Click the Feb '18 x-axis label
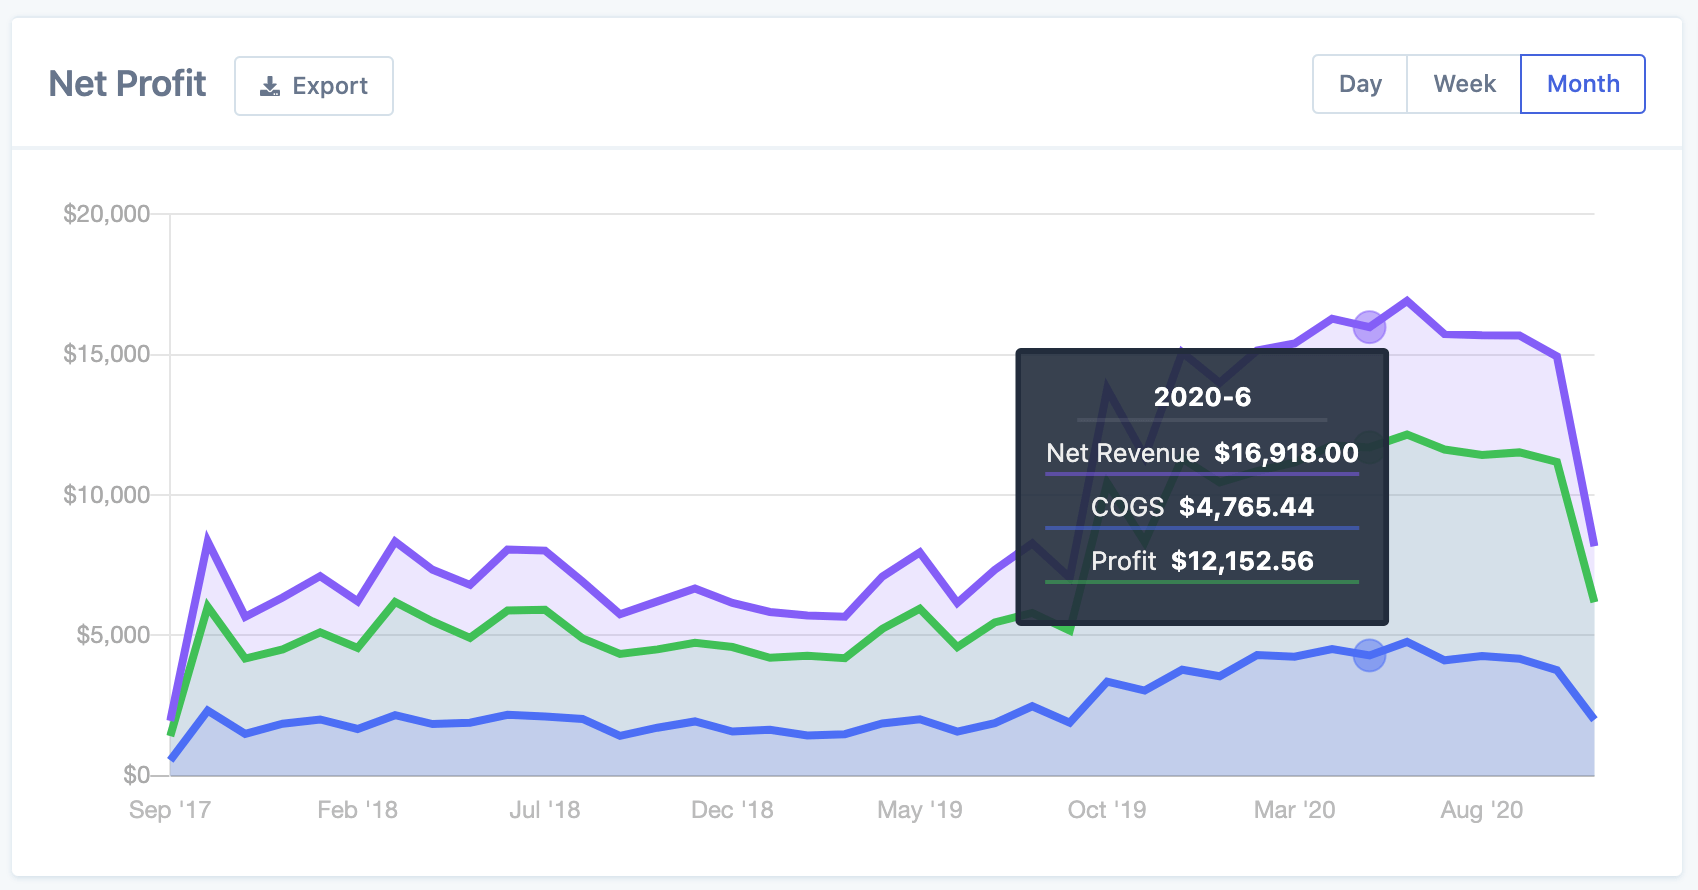Viewport: 1698px width, 890px height. click(x=357, y=810)
